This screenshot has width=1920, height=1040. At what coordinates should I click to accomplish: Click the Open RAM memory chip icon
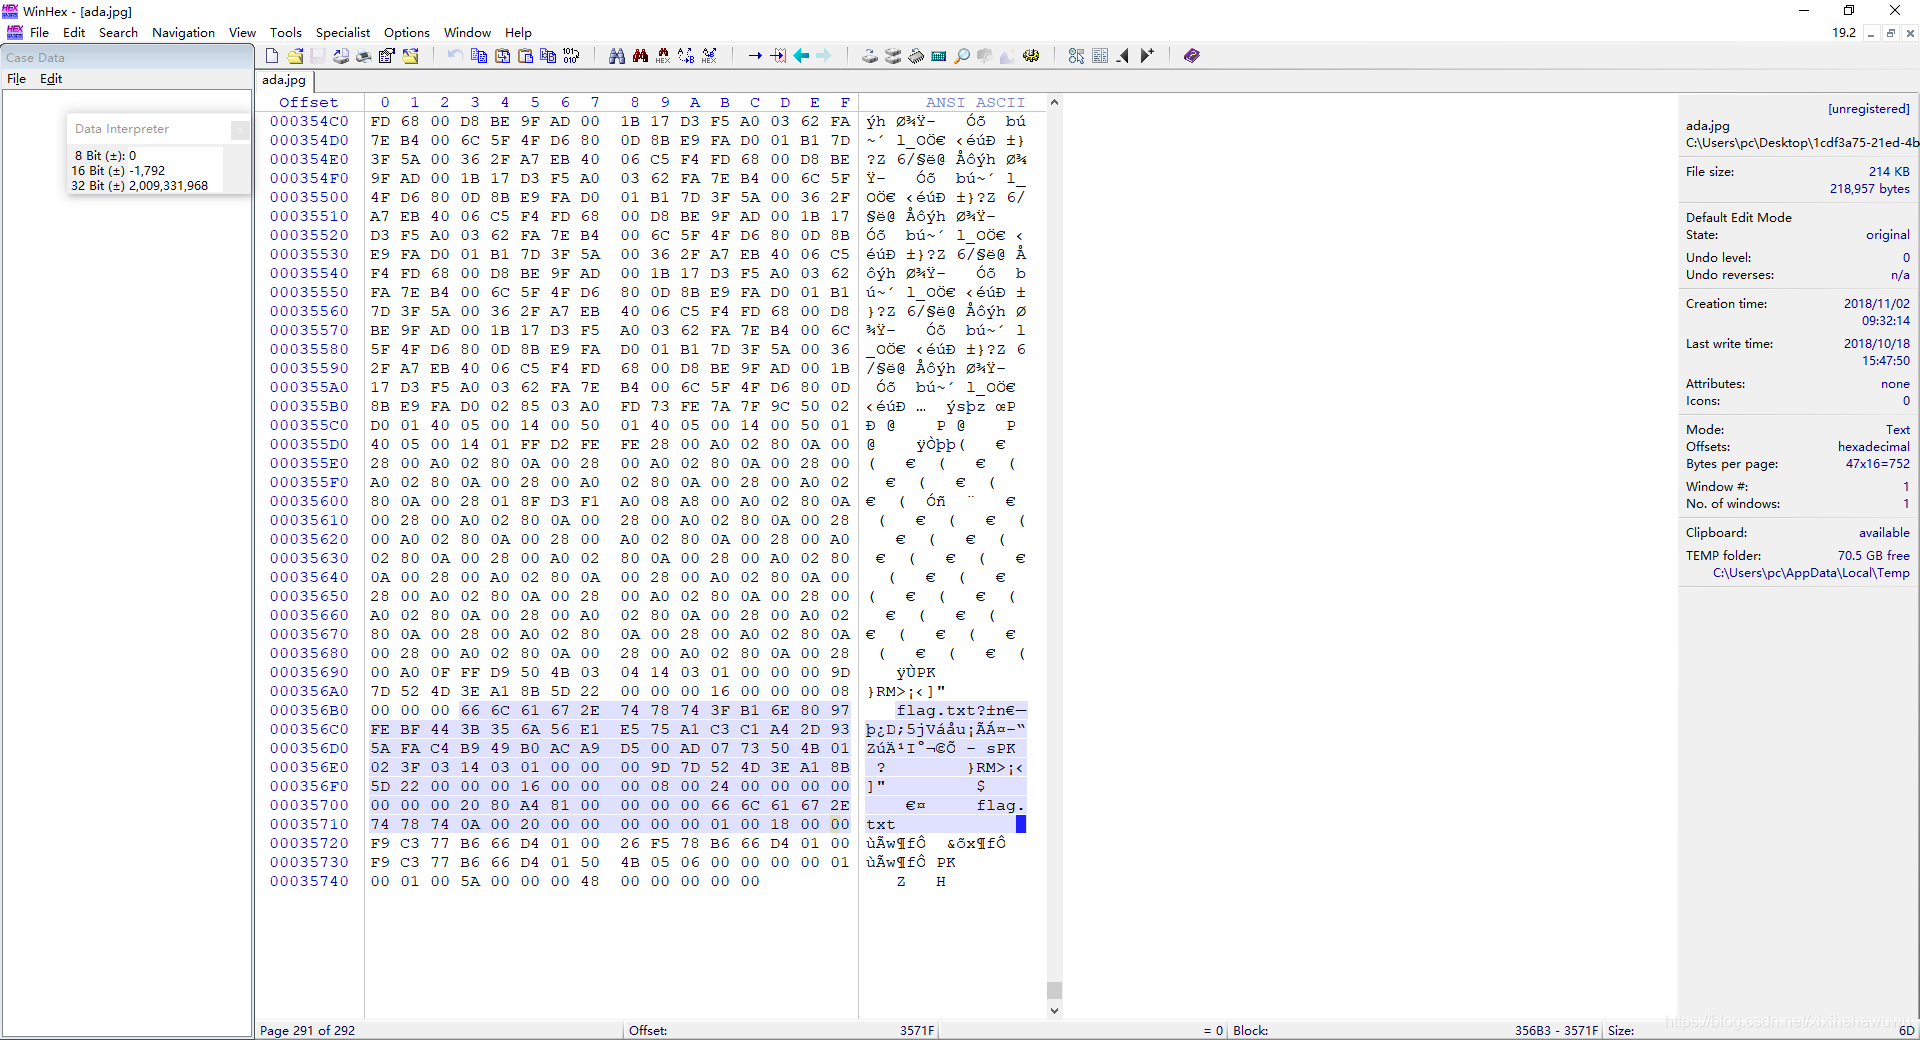(915, 56)
